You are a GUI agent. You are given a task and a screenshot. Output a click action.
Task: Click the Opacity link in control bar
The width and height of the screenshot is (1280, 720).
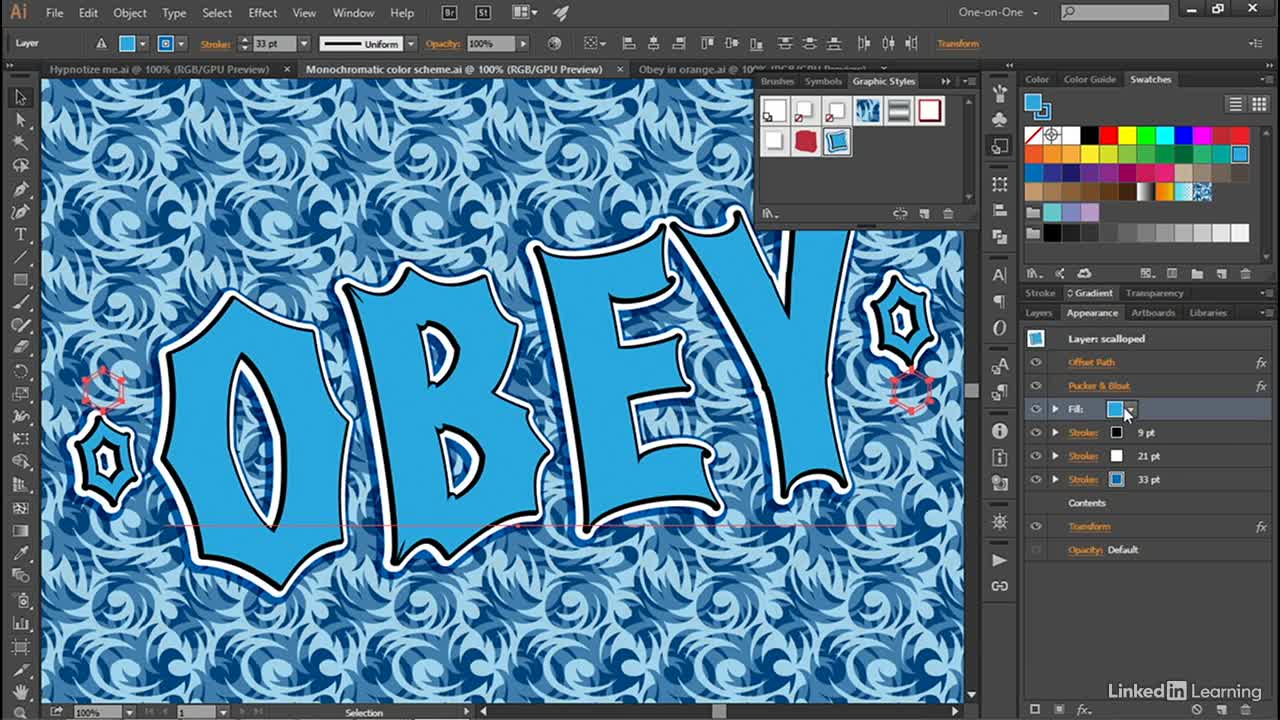[x=442, y=44]
